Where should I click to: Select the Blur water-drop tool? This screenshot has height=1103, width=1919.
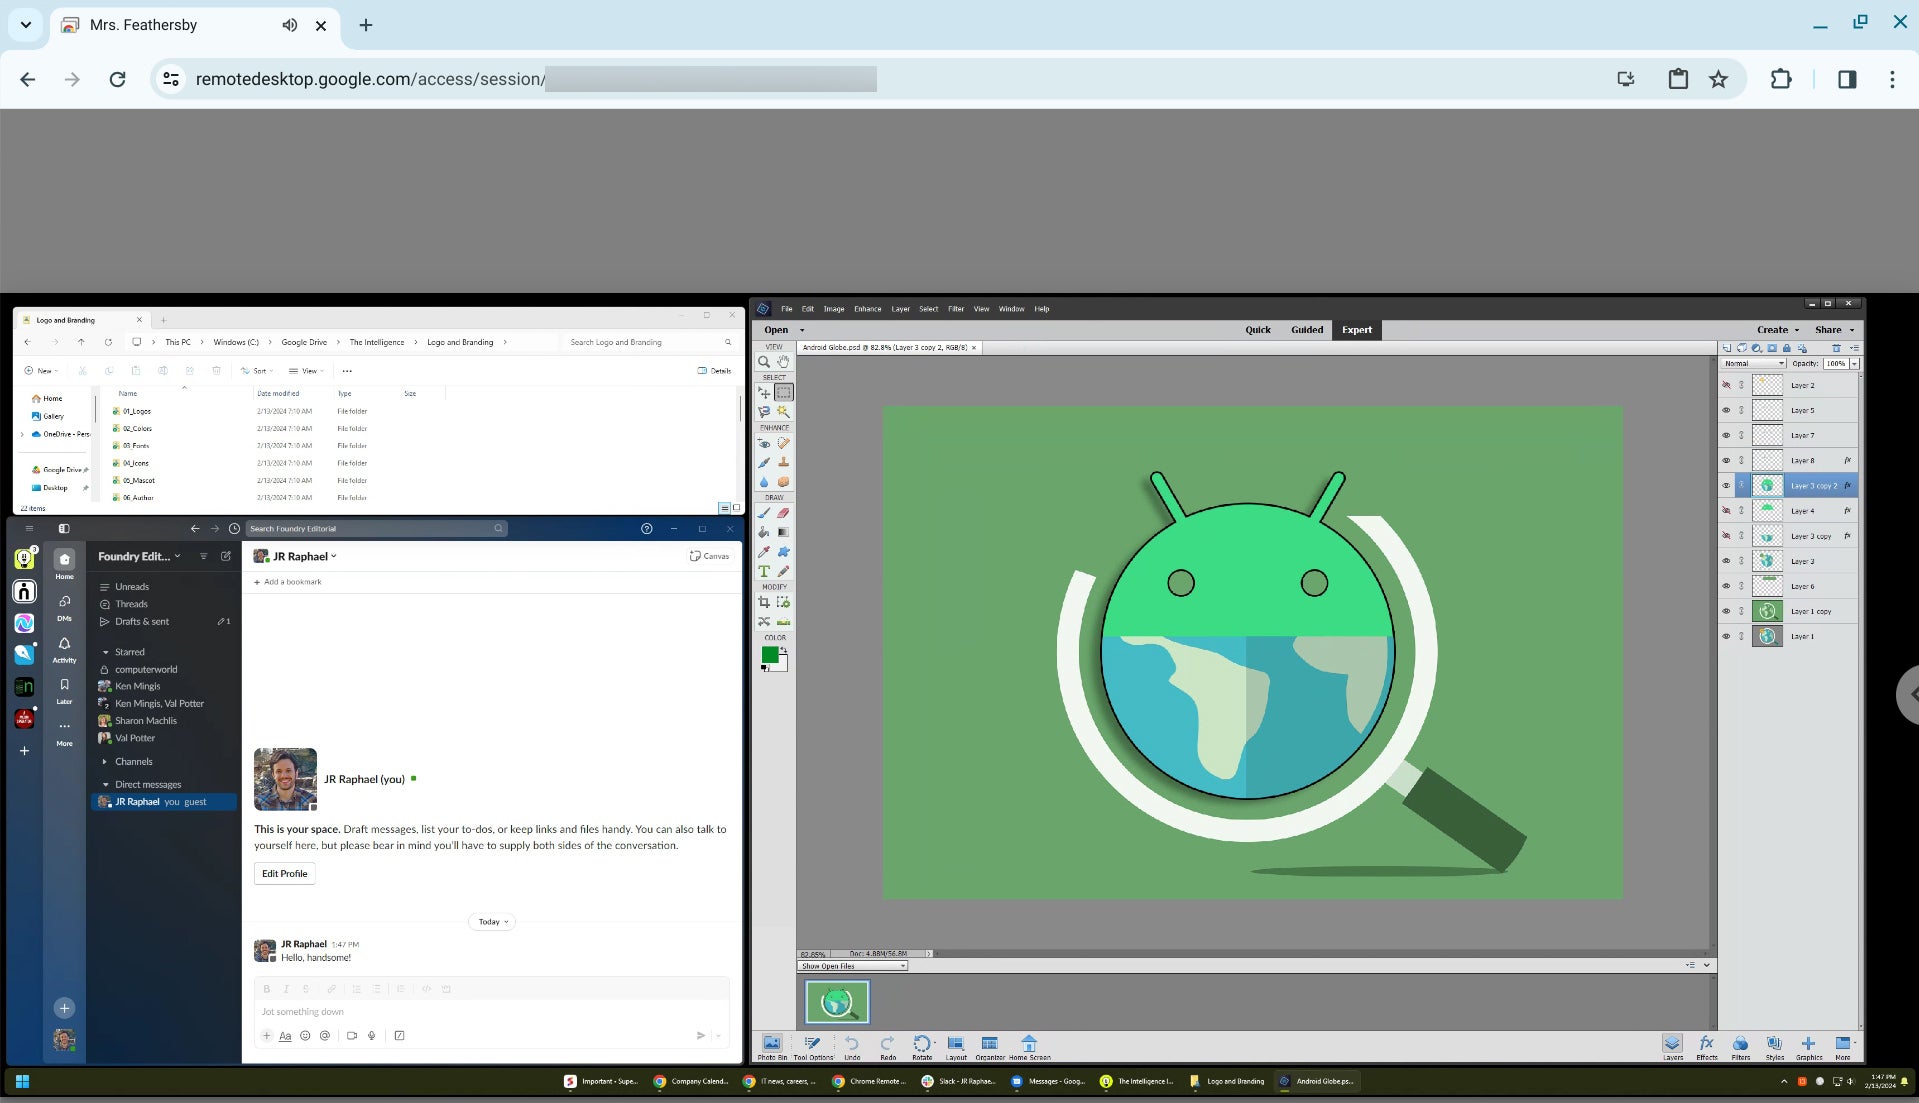click(764, 481)
